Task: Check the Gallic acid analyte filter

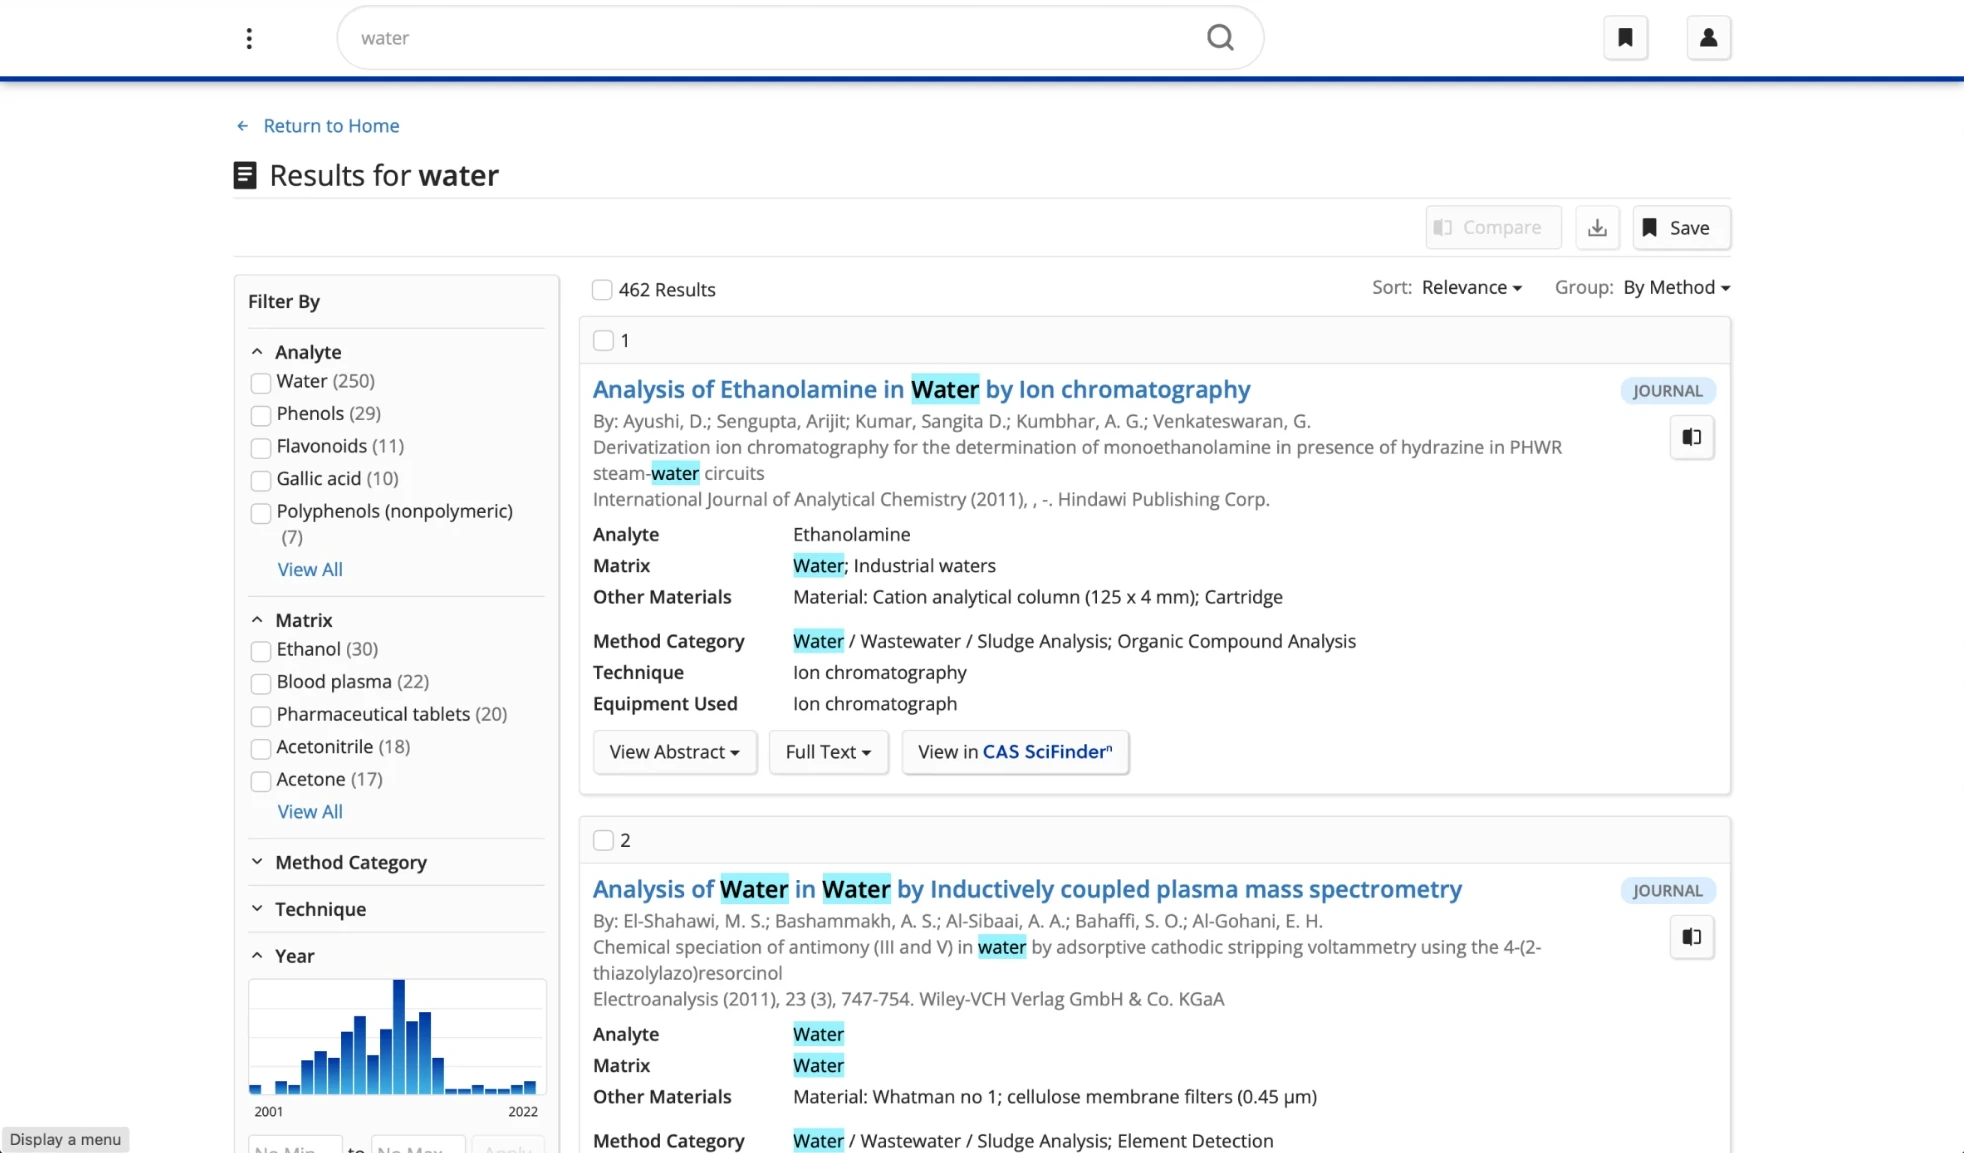Action: click(x=261, y=481)
